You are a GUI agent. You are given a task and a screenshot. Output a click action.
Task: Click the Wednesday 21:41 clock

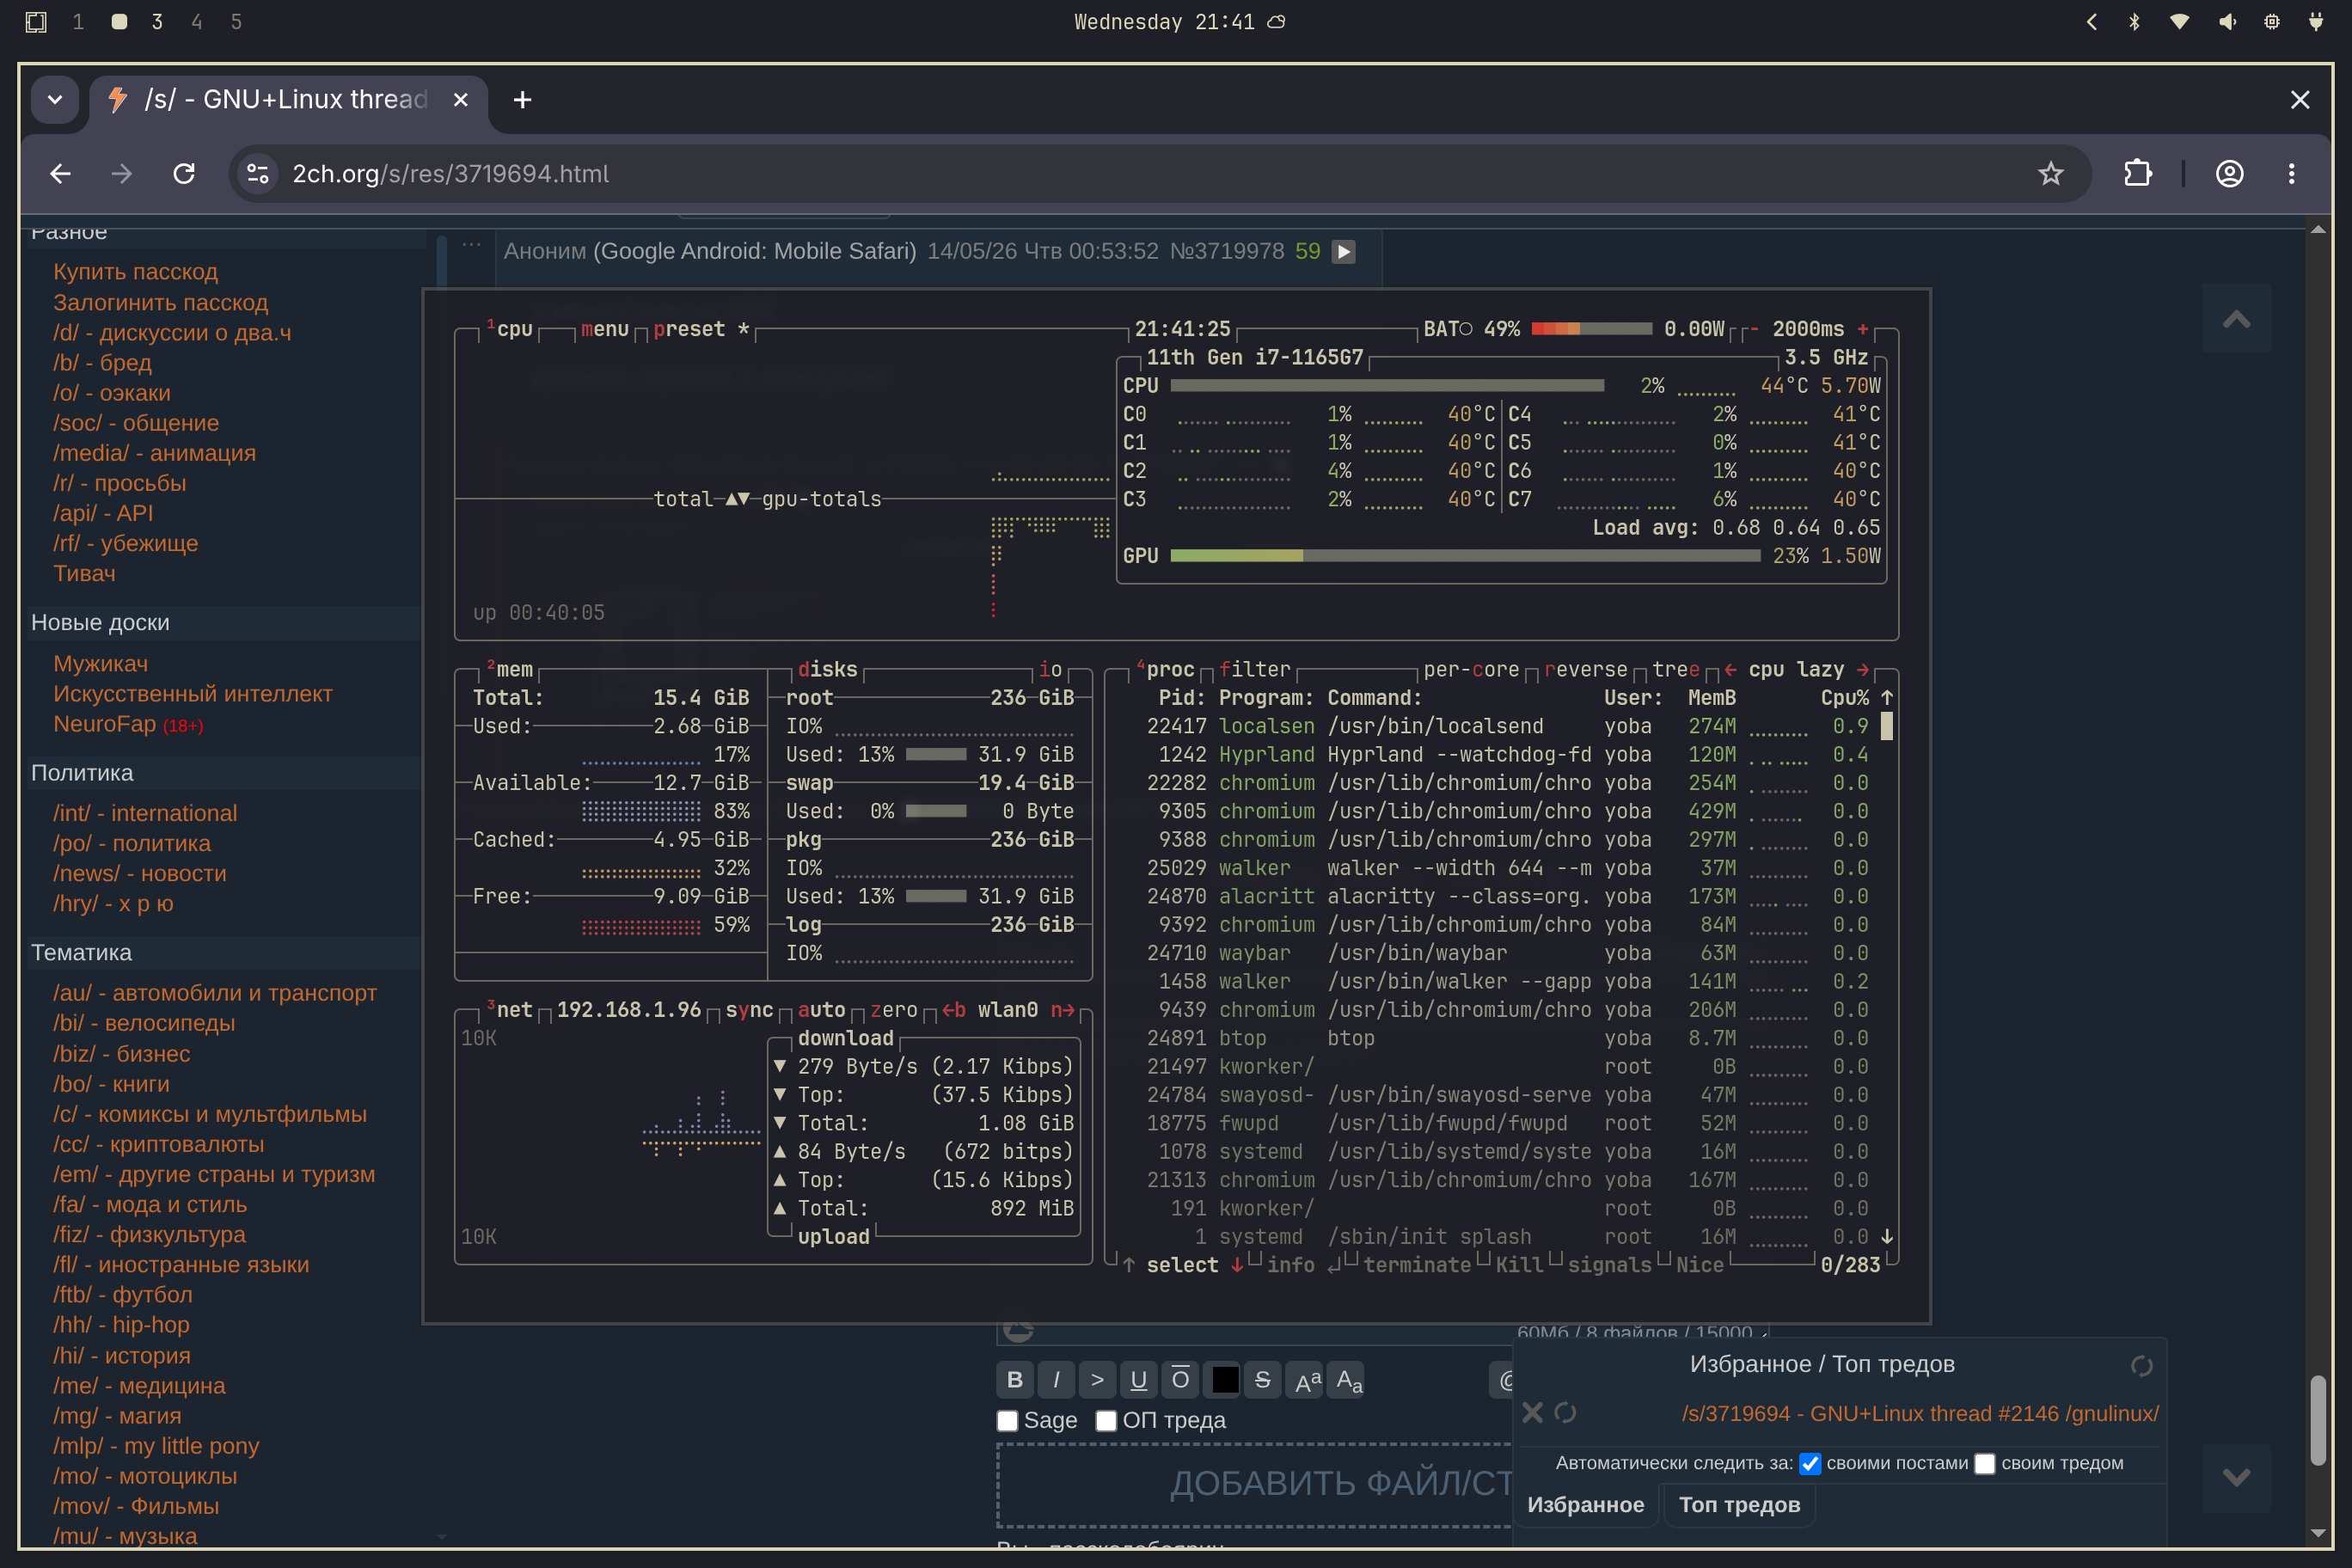pos(1164,22)
